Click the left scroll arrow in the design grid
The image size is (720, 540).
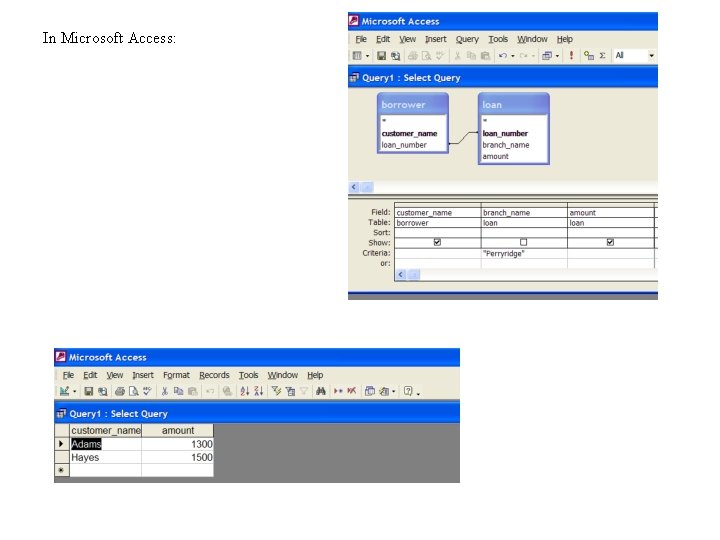(x=400, y=275)
